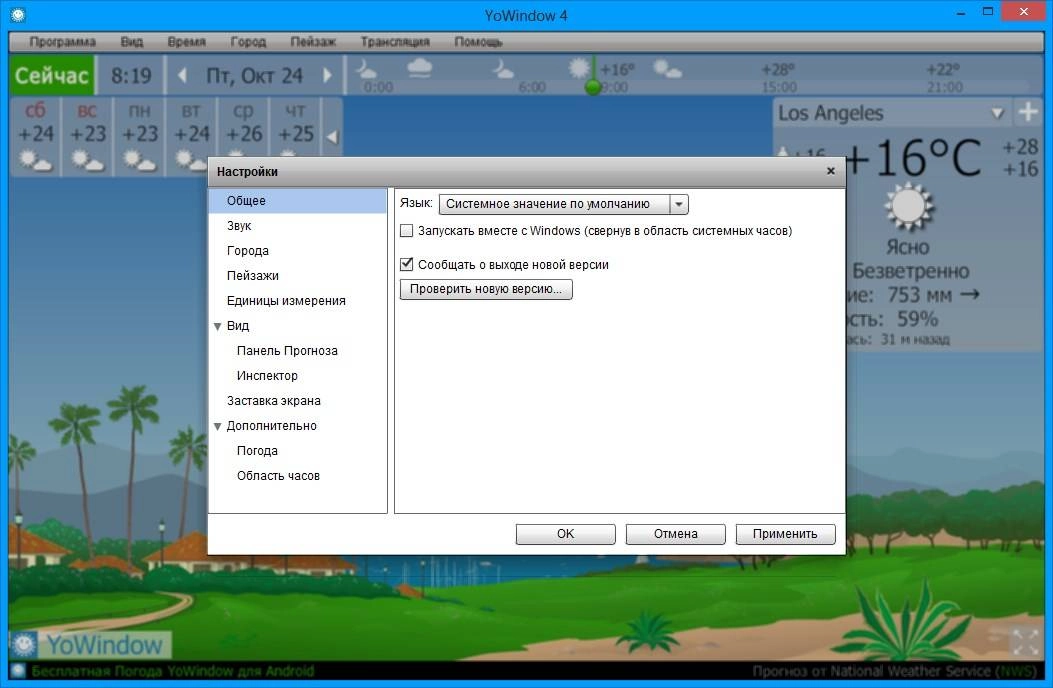Open the Время menu

coord(187,42)
